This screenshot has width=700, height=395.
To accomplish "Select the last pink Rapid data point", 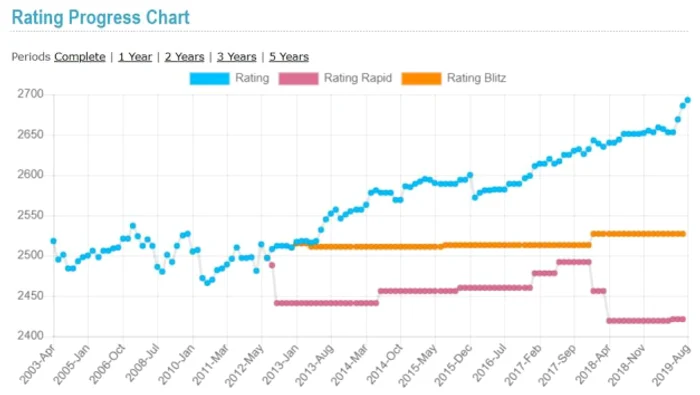I will tap(683, 319).
